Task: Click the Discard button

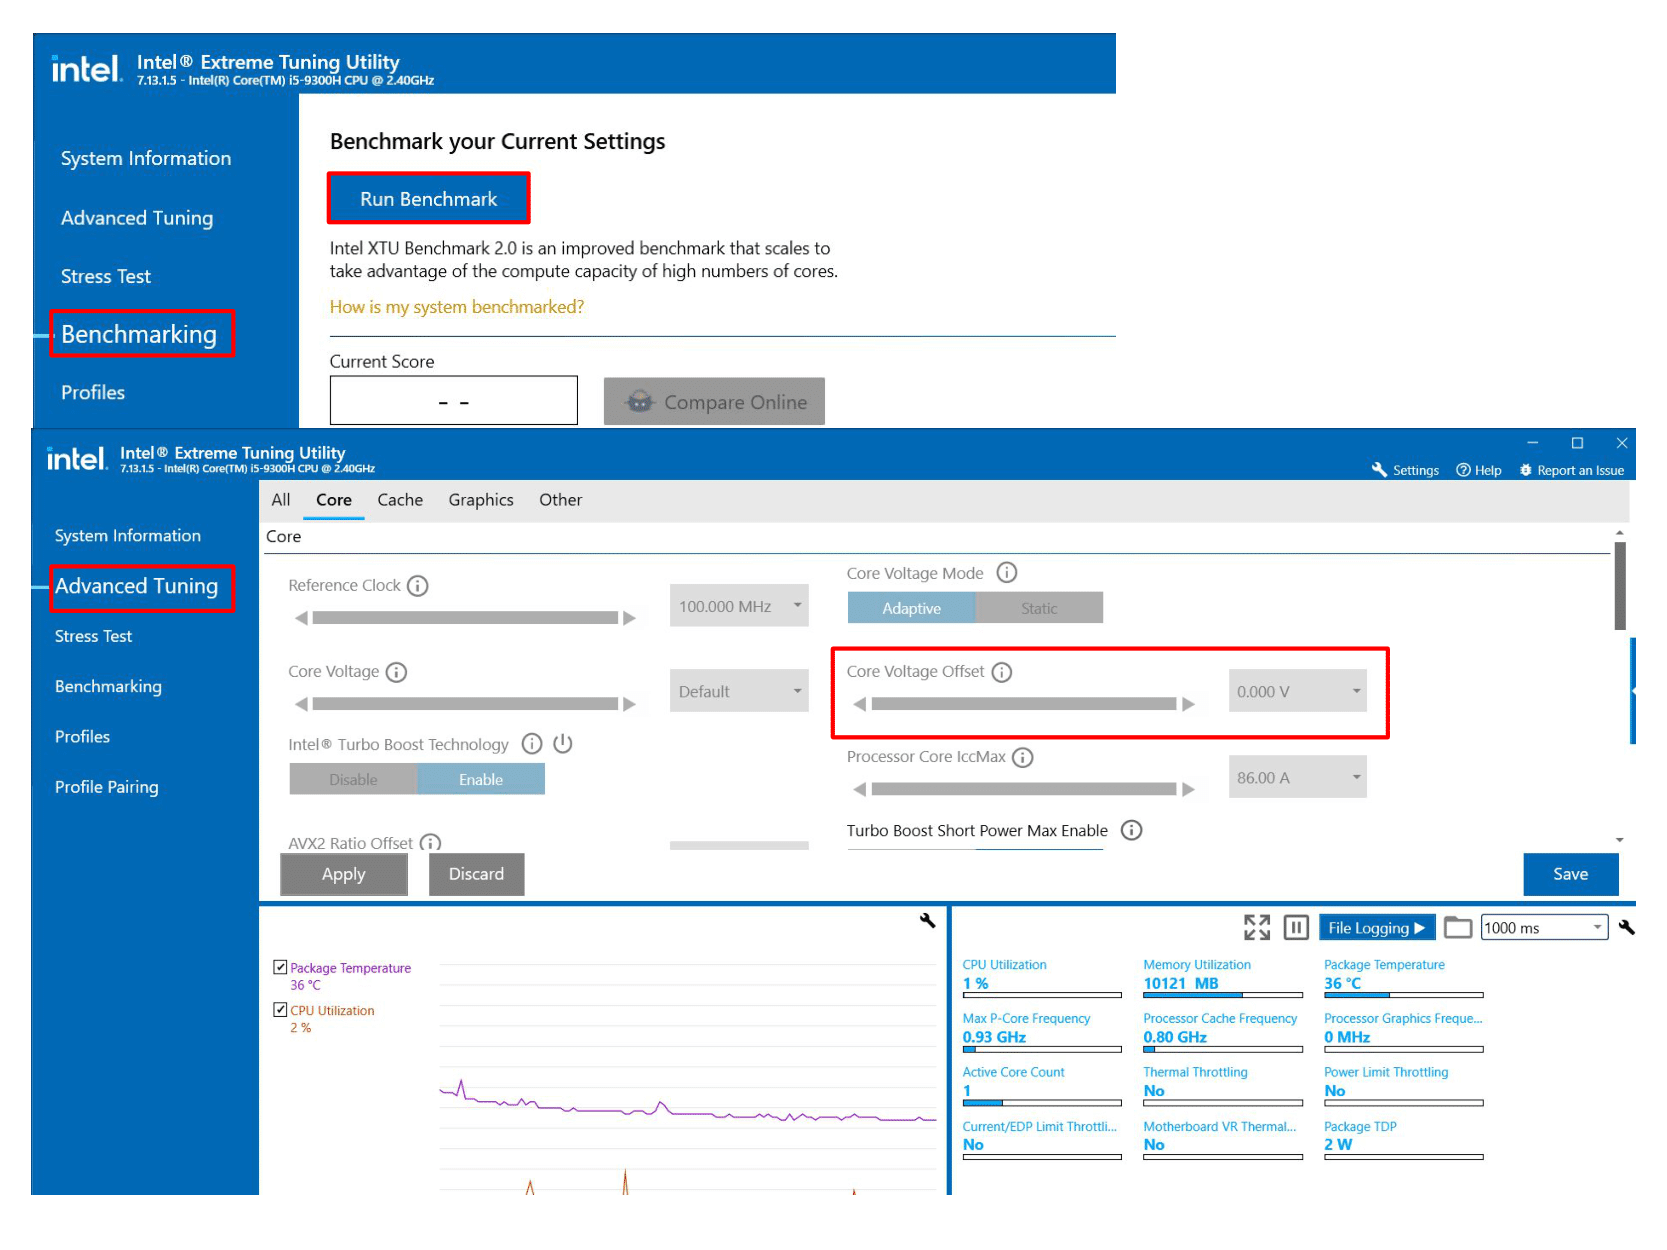Action: click(x=476, y=874)
